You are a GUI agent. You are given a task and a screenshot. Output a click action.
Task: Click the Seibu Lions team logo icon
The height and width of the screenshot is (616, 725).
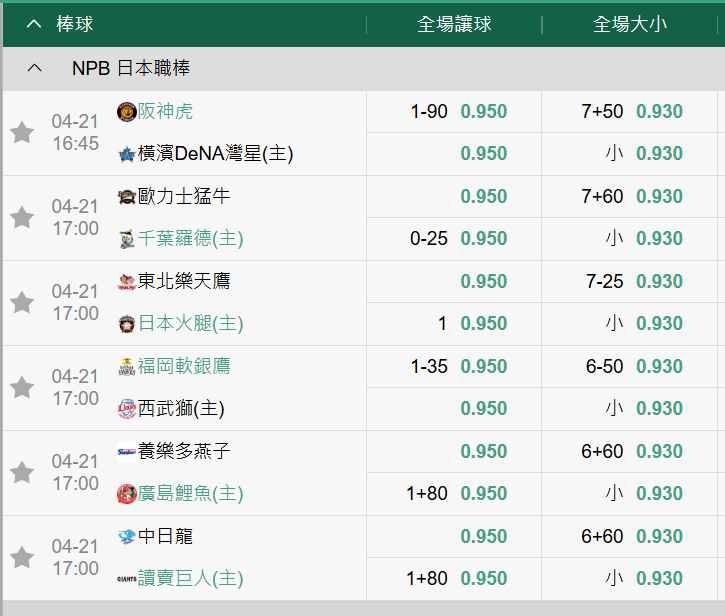coord(126,408)
